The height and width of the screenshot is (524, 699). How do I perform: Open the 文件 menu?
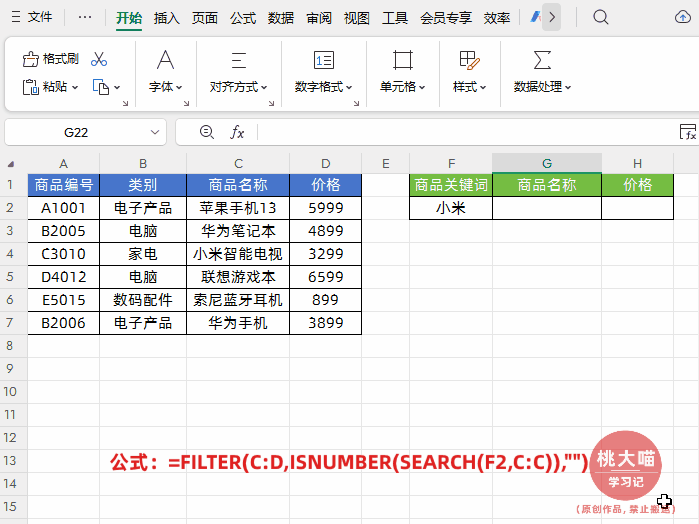click(32, 17)
